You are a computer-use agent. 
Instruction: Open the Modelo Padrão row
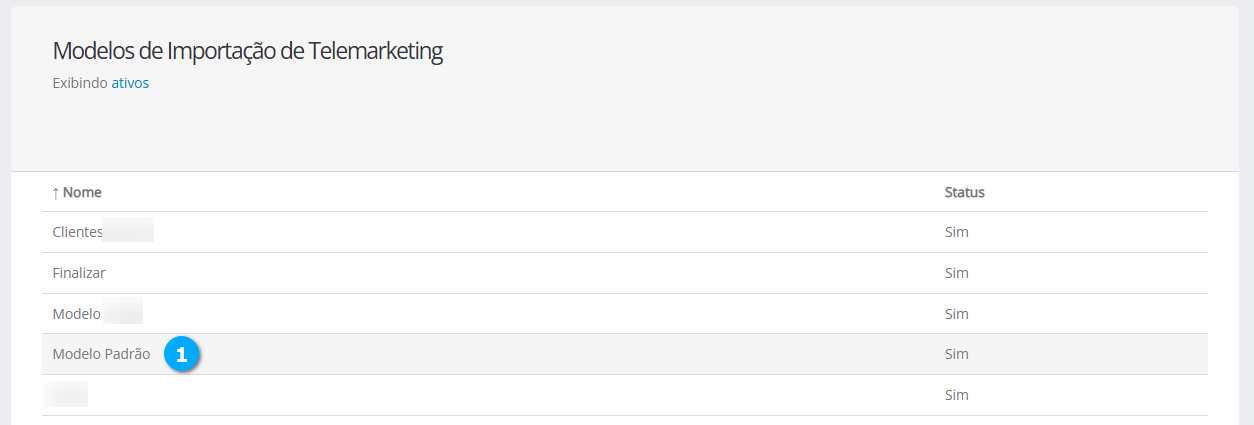(x=101, y=354)
